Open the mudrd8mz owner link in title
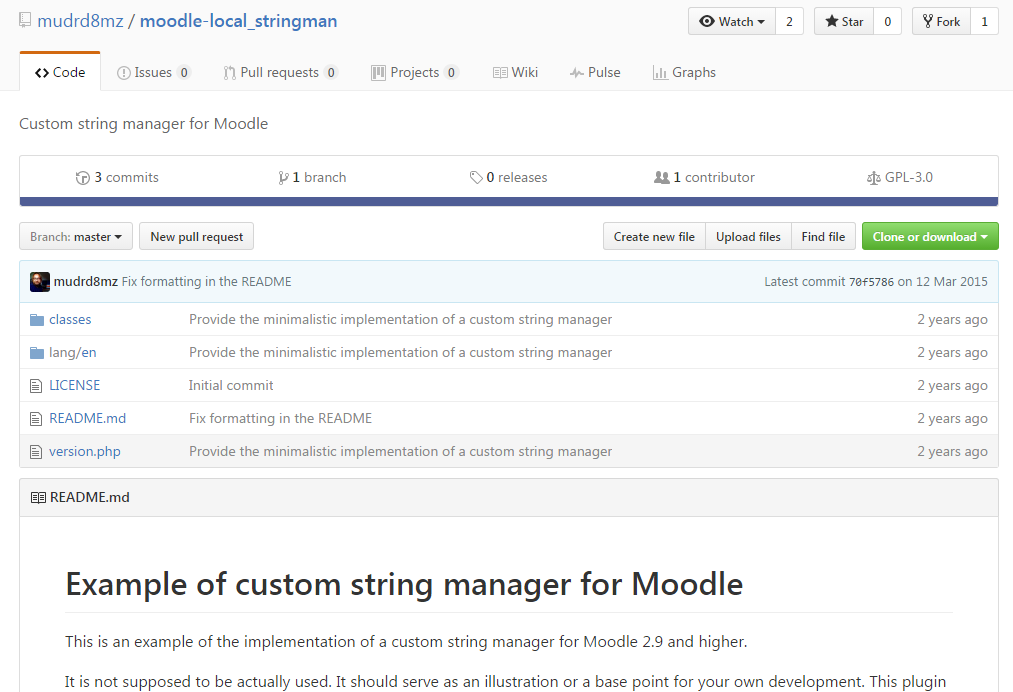Image resolution: width=1013 pixels, height=692 pixels. [80, 21]
